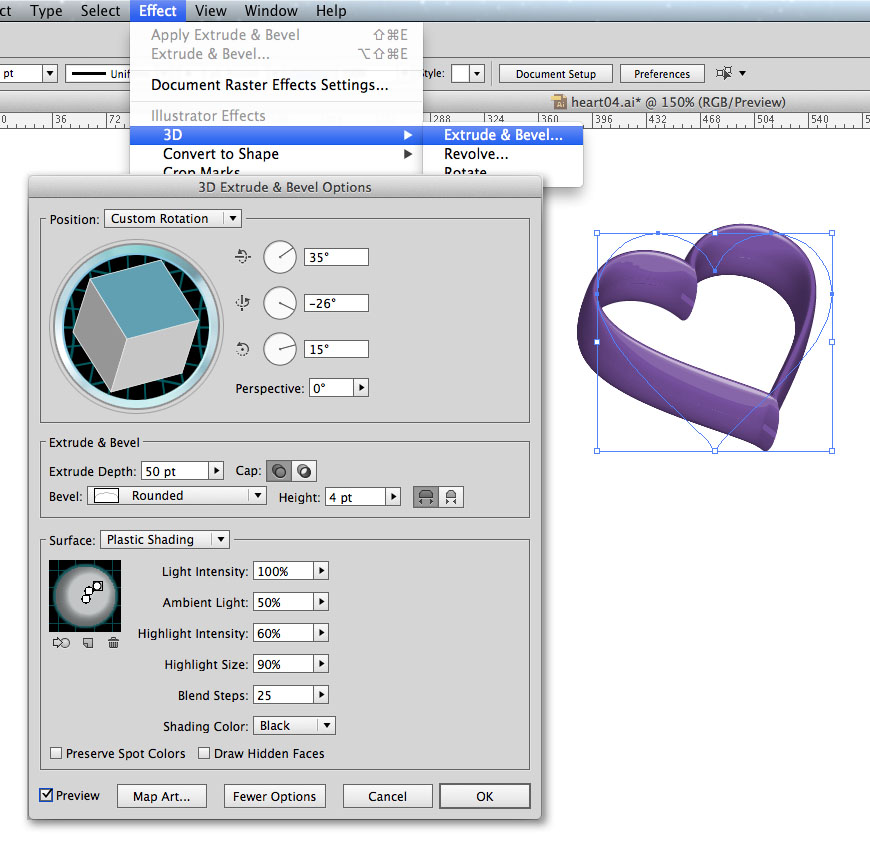Image resolution: width=870 pixels, height=846 pixels.
Task: Open the Window menu
Action: point(271,11)
